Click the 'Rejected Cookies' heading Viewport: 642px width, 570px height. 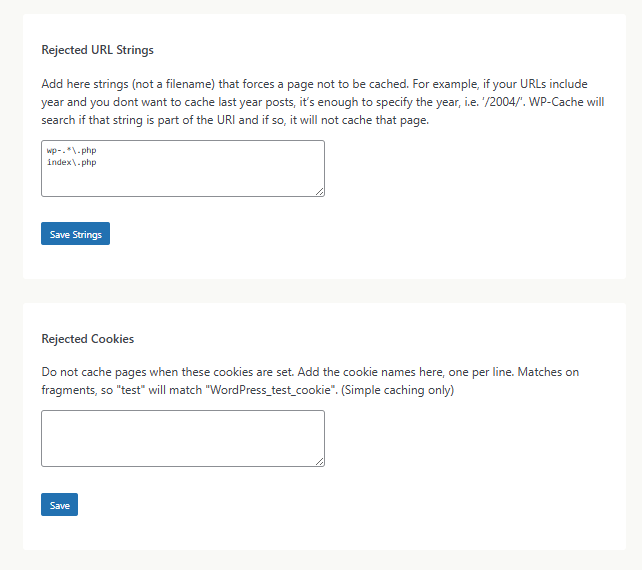(x=87, y=339)
